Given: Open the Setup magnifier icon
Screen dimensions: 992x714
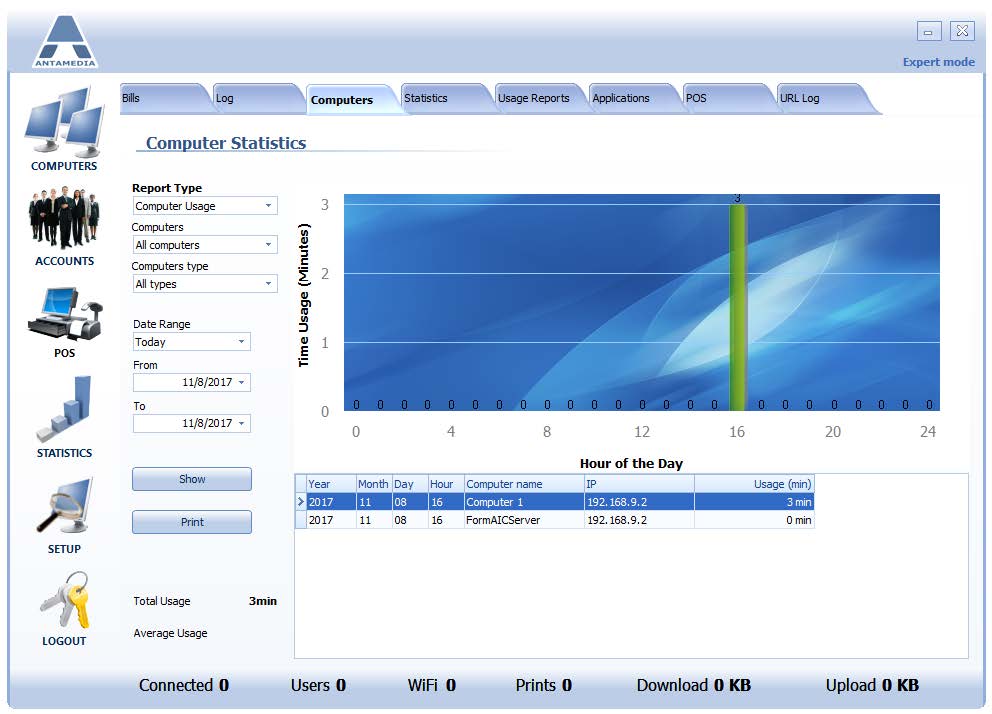Looking at the screenshot, I should (x=64, y=515).
